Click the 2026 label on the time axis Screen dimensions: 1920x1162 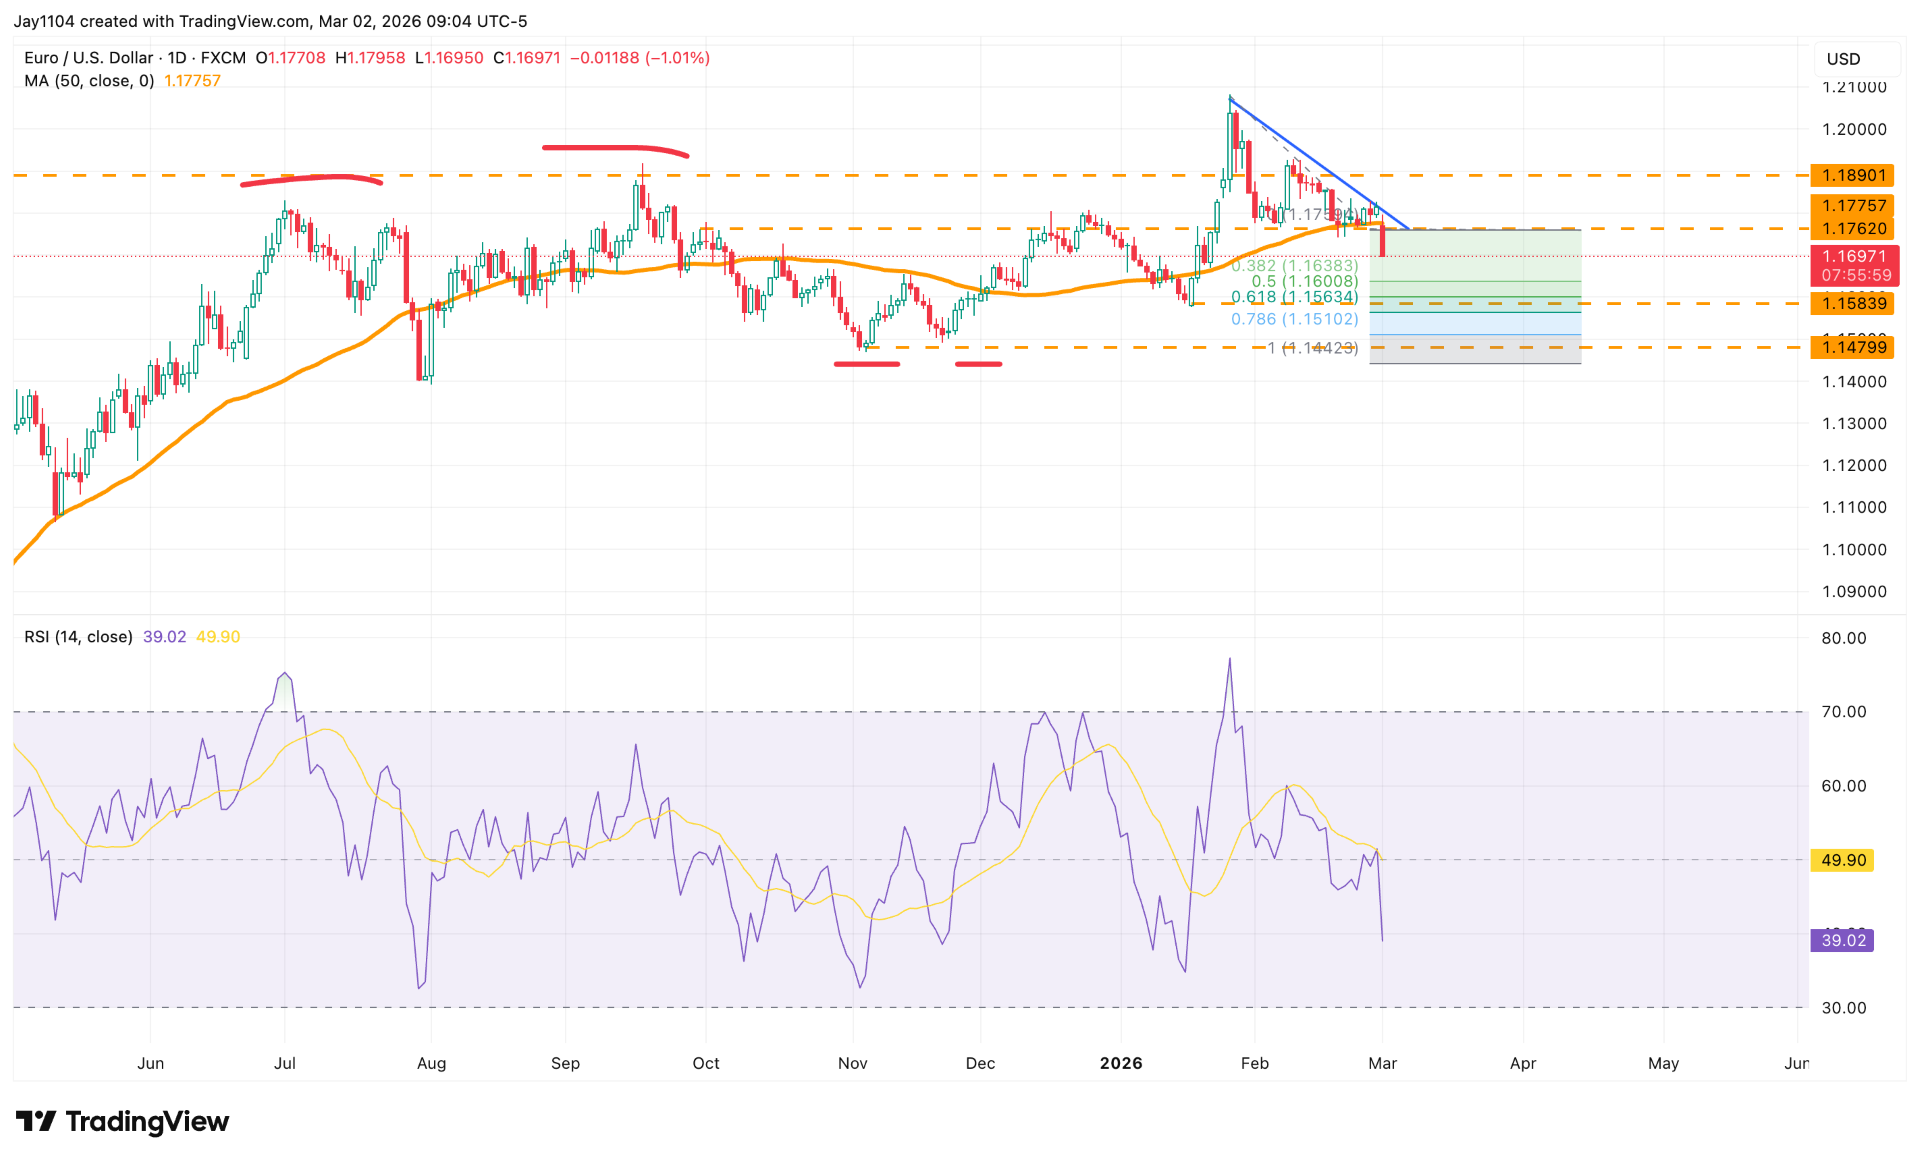(x=1122, y=1064)
